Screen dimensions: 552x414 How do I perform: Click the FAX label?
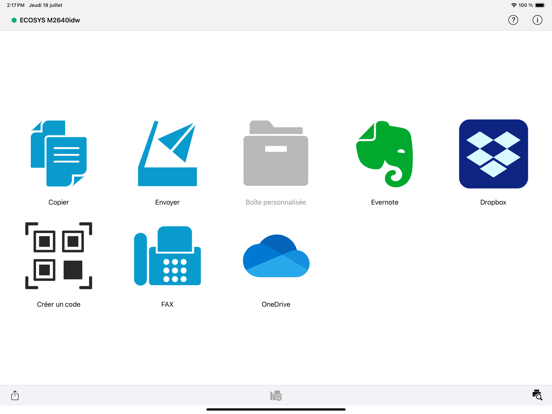coord(167,305)
